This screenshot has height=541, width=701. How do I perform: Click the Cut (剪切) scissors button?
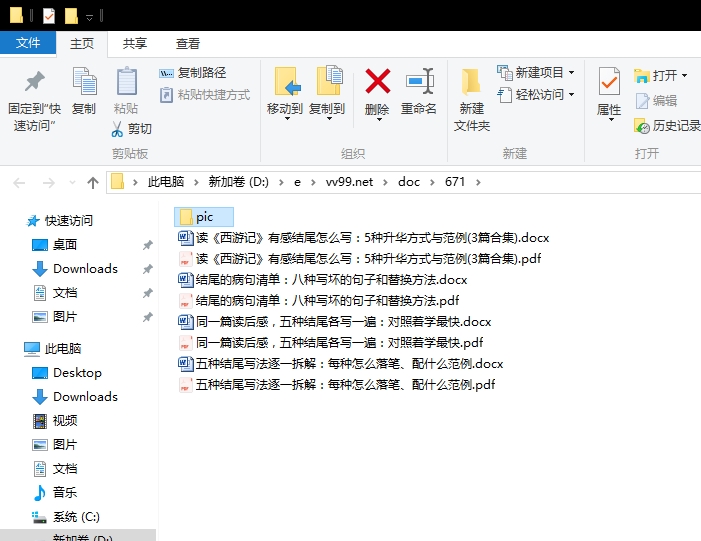point(131,129)
